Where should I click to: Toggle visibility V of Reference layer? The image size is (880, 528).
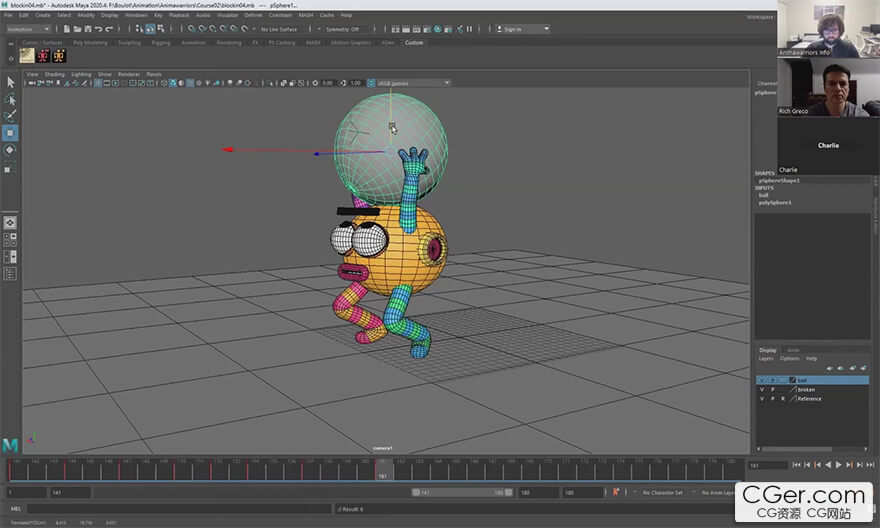pos(762,399)
